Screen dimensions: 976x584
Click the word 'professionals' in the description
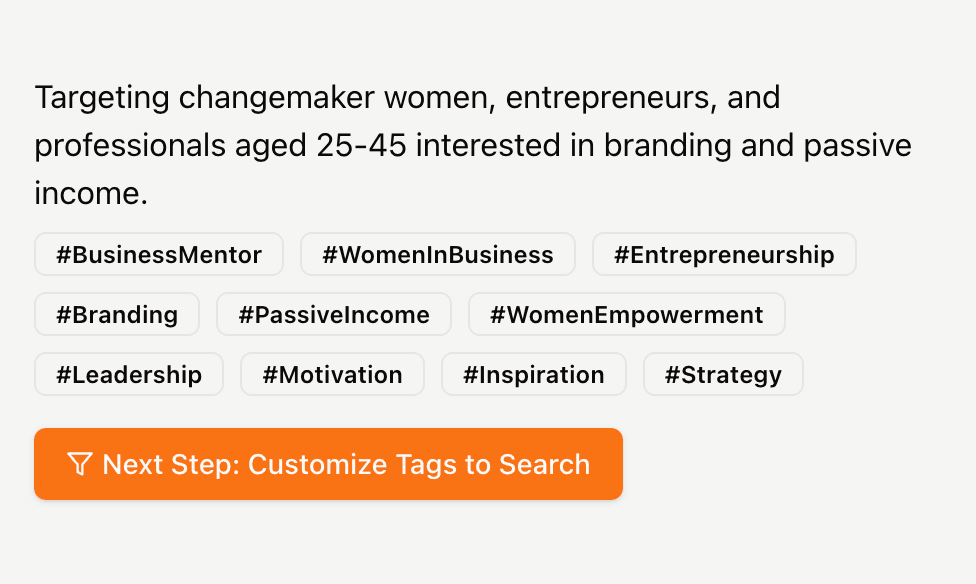[x=130, y=147]
